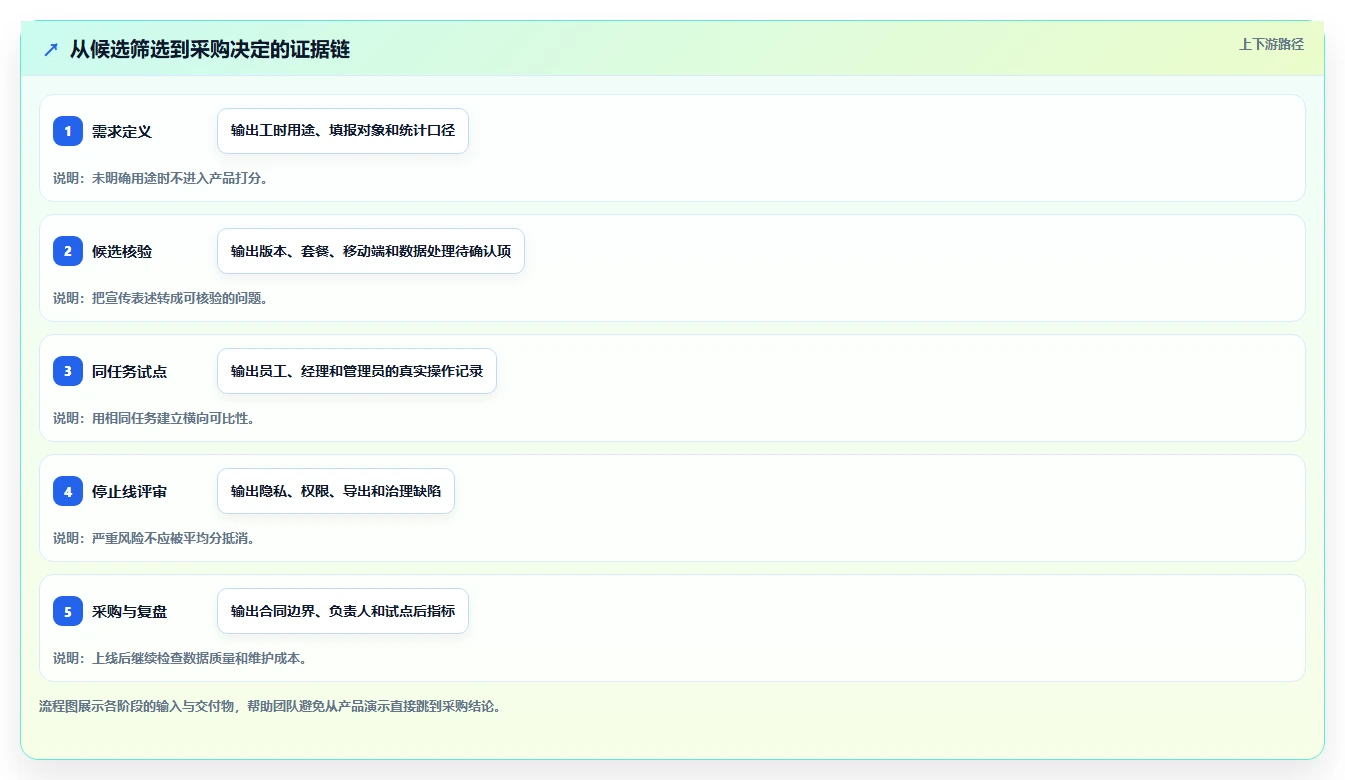Click the note 严重风险不应被平均分抵消
This screenshot has height=780, width=1345.
click(x=154, y=538)
